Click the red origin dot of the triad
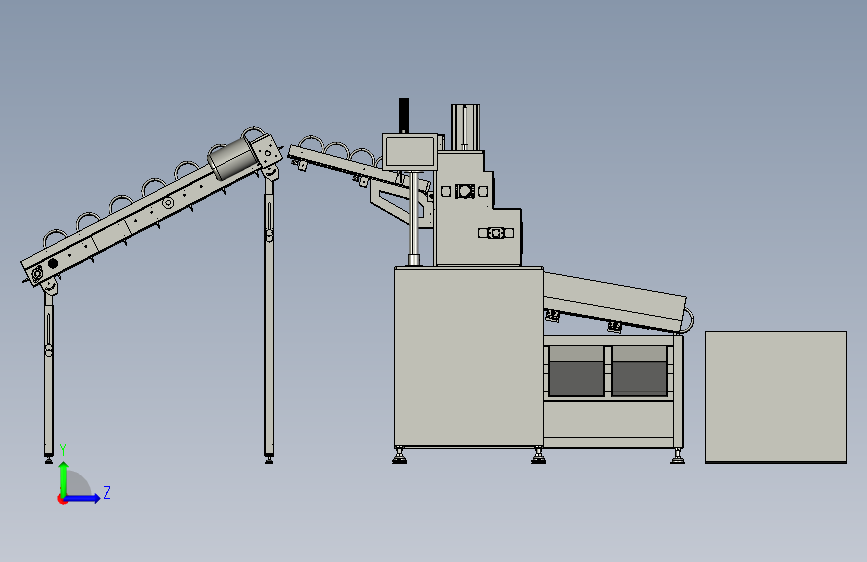The height and width of the screenshot is (562, 867). pyautogui.click(x=61, y=499)
